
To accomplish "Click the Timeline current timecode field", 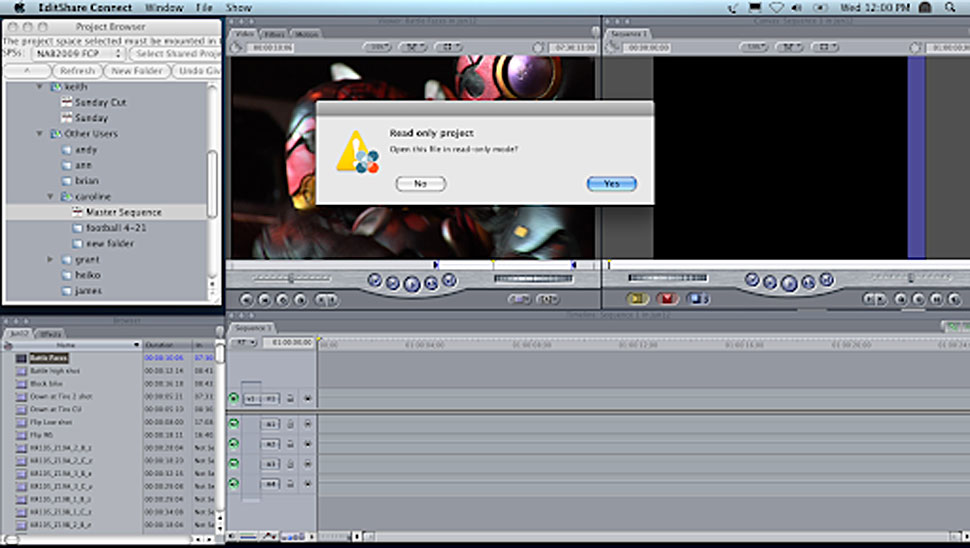I will pyautogui.click(x=289, y=342).
